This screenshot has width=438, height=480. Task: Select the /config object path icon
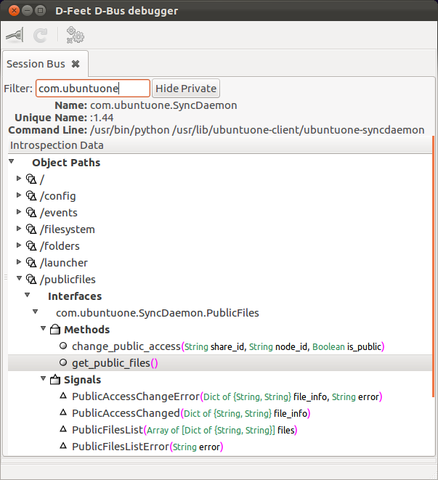point(31,196)
